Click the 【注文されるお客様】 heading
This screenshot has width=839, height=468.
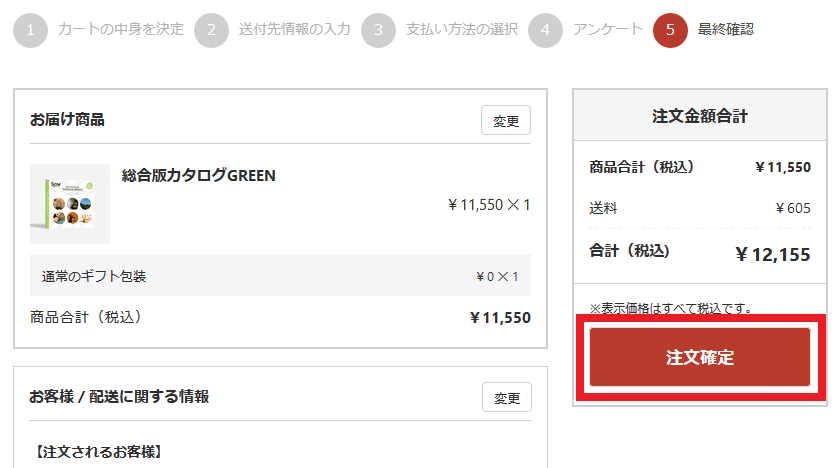point(98,452)
